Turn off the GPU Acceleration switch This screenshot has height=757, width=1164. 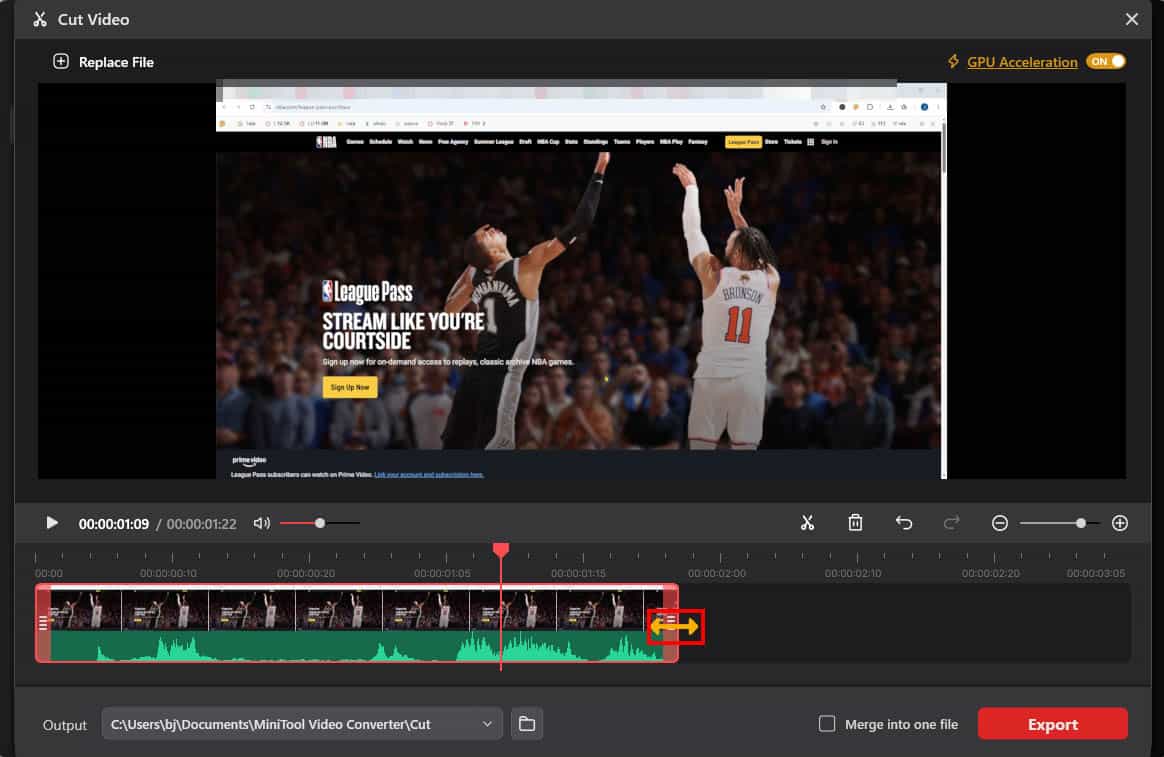point(1105,62)
